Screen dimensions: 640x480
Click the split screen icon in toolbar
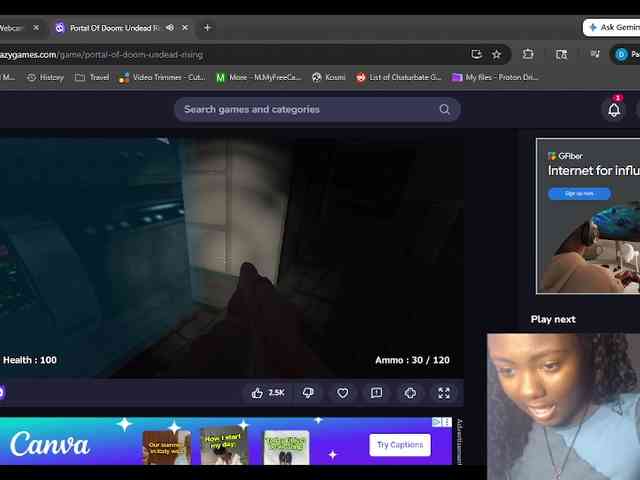[561, 54]
